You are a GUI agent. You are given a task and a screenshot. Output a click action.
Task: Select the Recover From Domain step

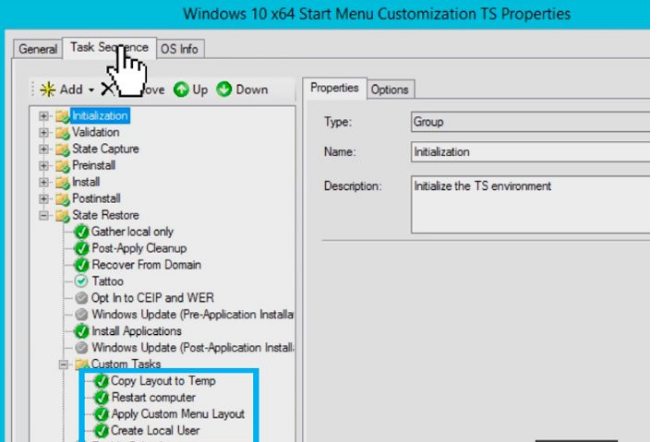point(146,265)
